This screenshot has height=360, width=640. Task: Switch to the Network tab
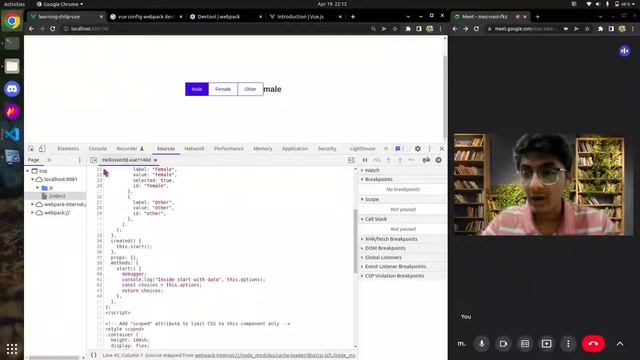194,149
